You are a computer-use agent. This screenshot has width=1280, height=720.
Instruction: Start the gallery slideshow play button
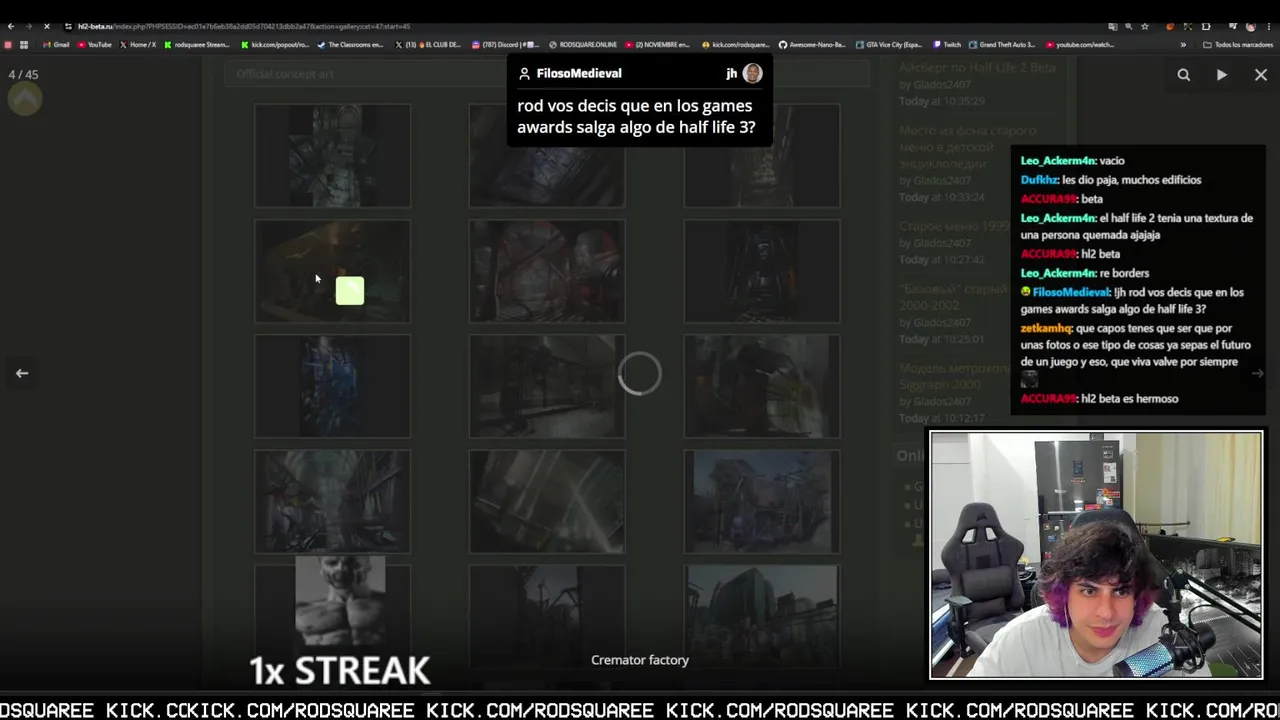click(1221, 75)
